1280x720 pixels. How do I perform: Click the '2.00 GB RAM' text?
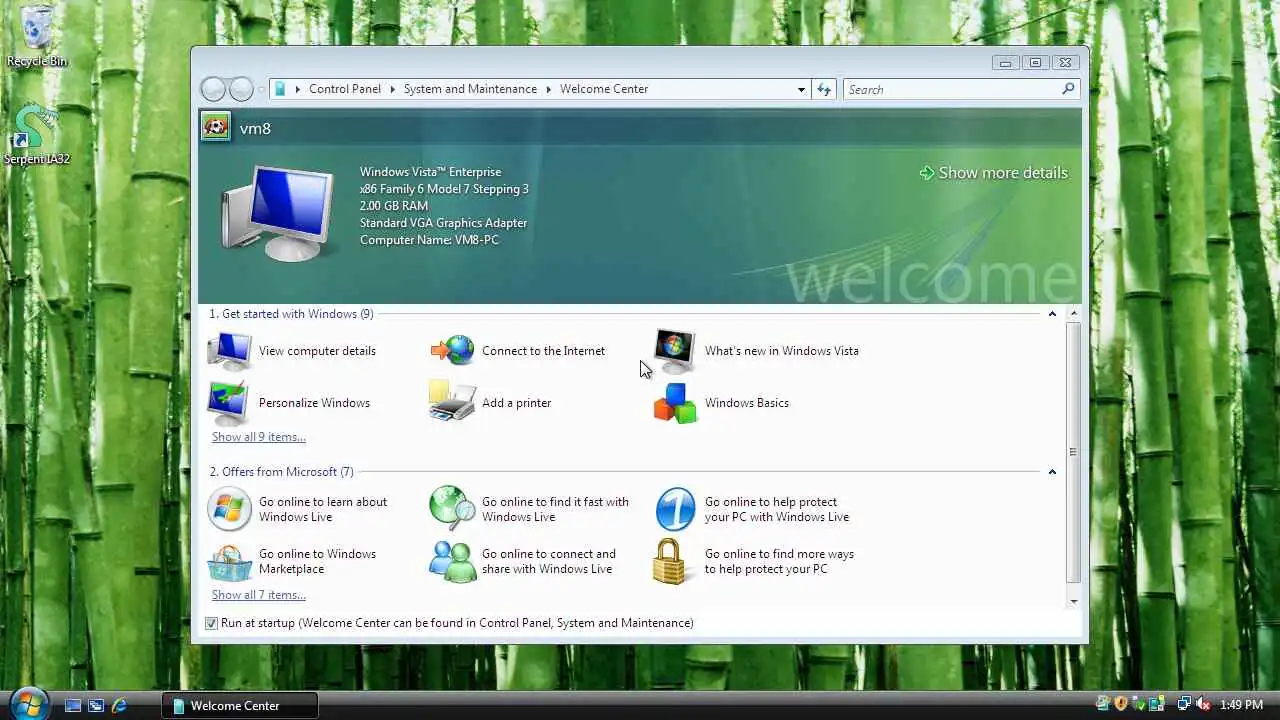click(x=394, y=206)
